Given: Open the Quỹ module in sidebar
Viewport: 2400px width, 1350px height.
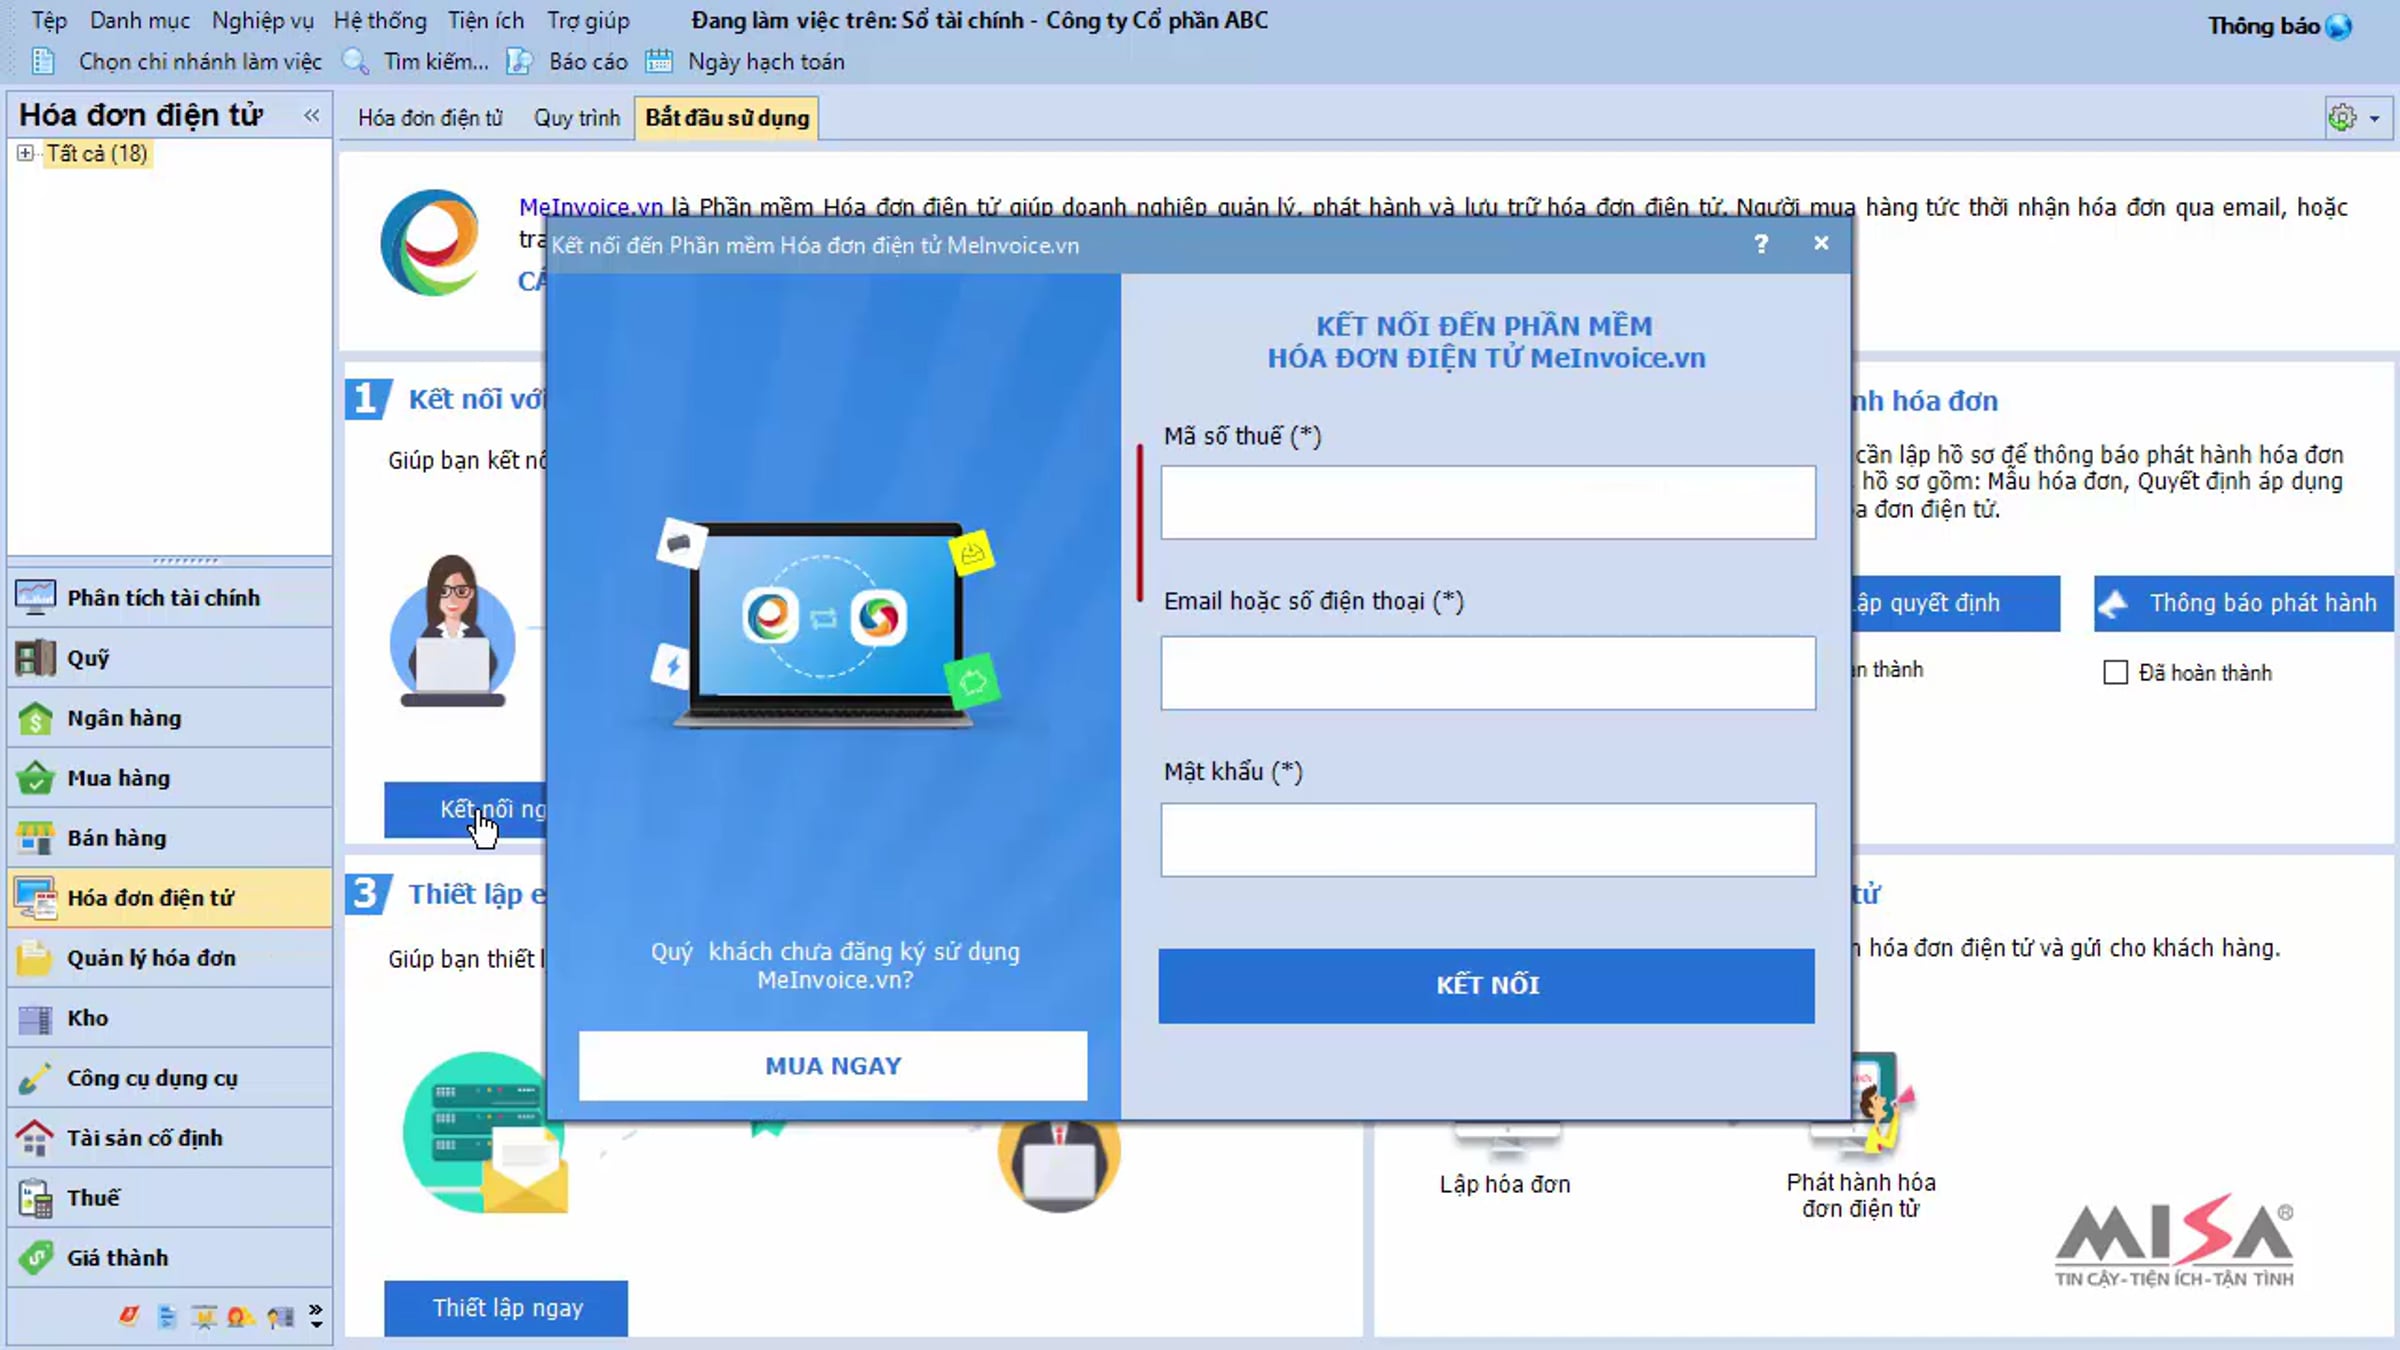Looking at the screenshot, I should point(169,657).
